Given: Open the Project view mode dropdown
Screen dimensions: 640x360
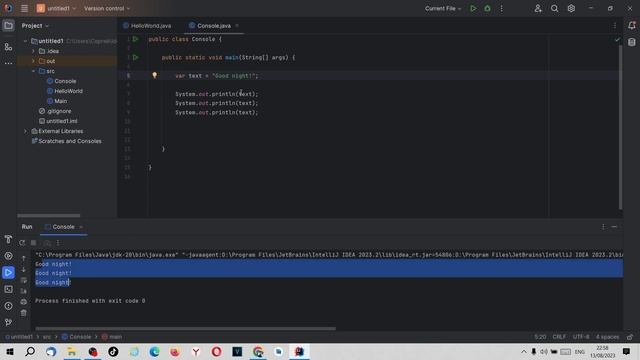Looking at the screenshot, I should [35, 26].
